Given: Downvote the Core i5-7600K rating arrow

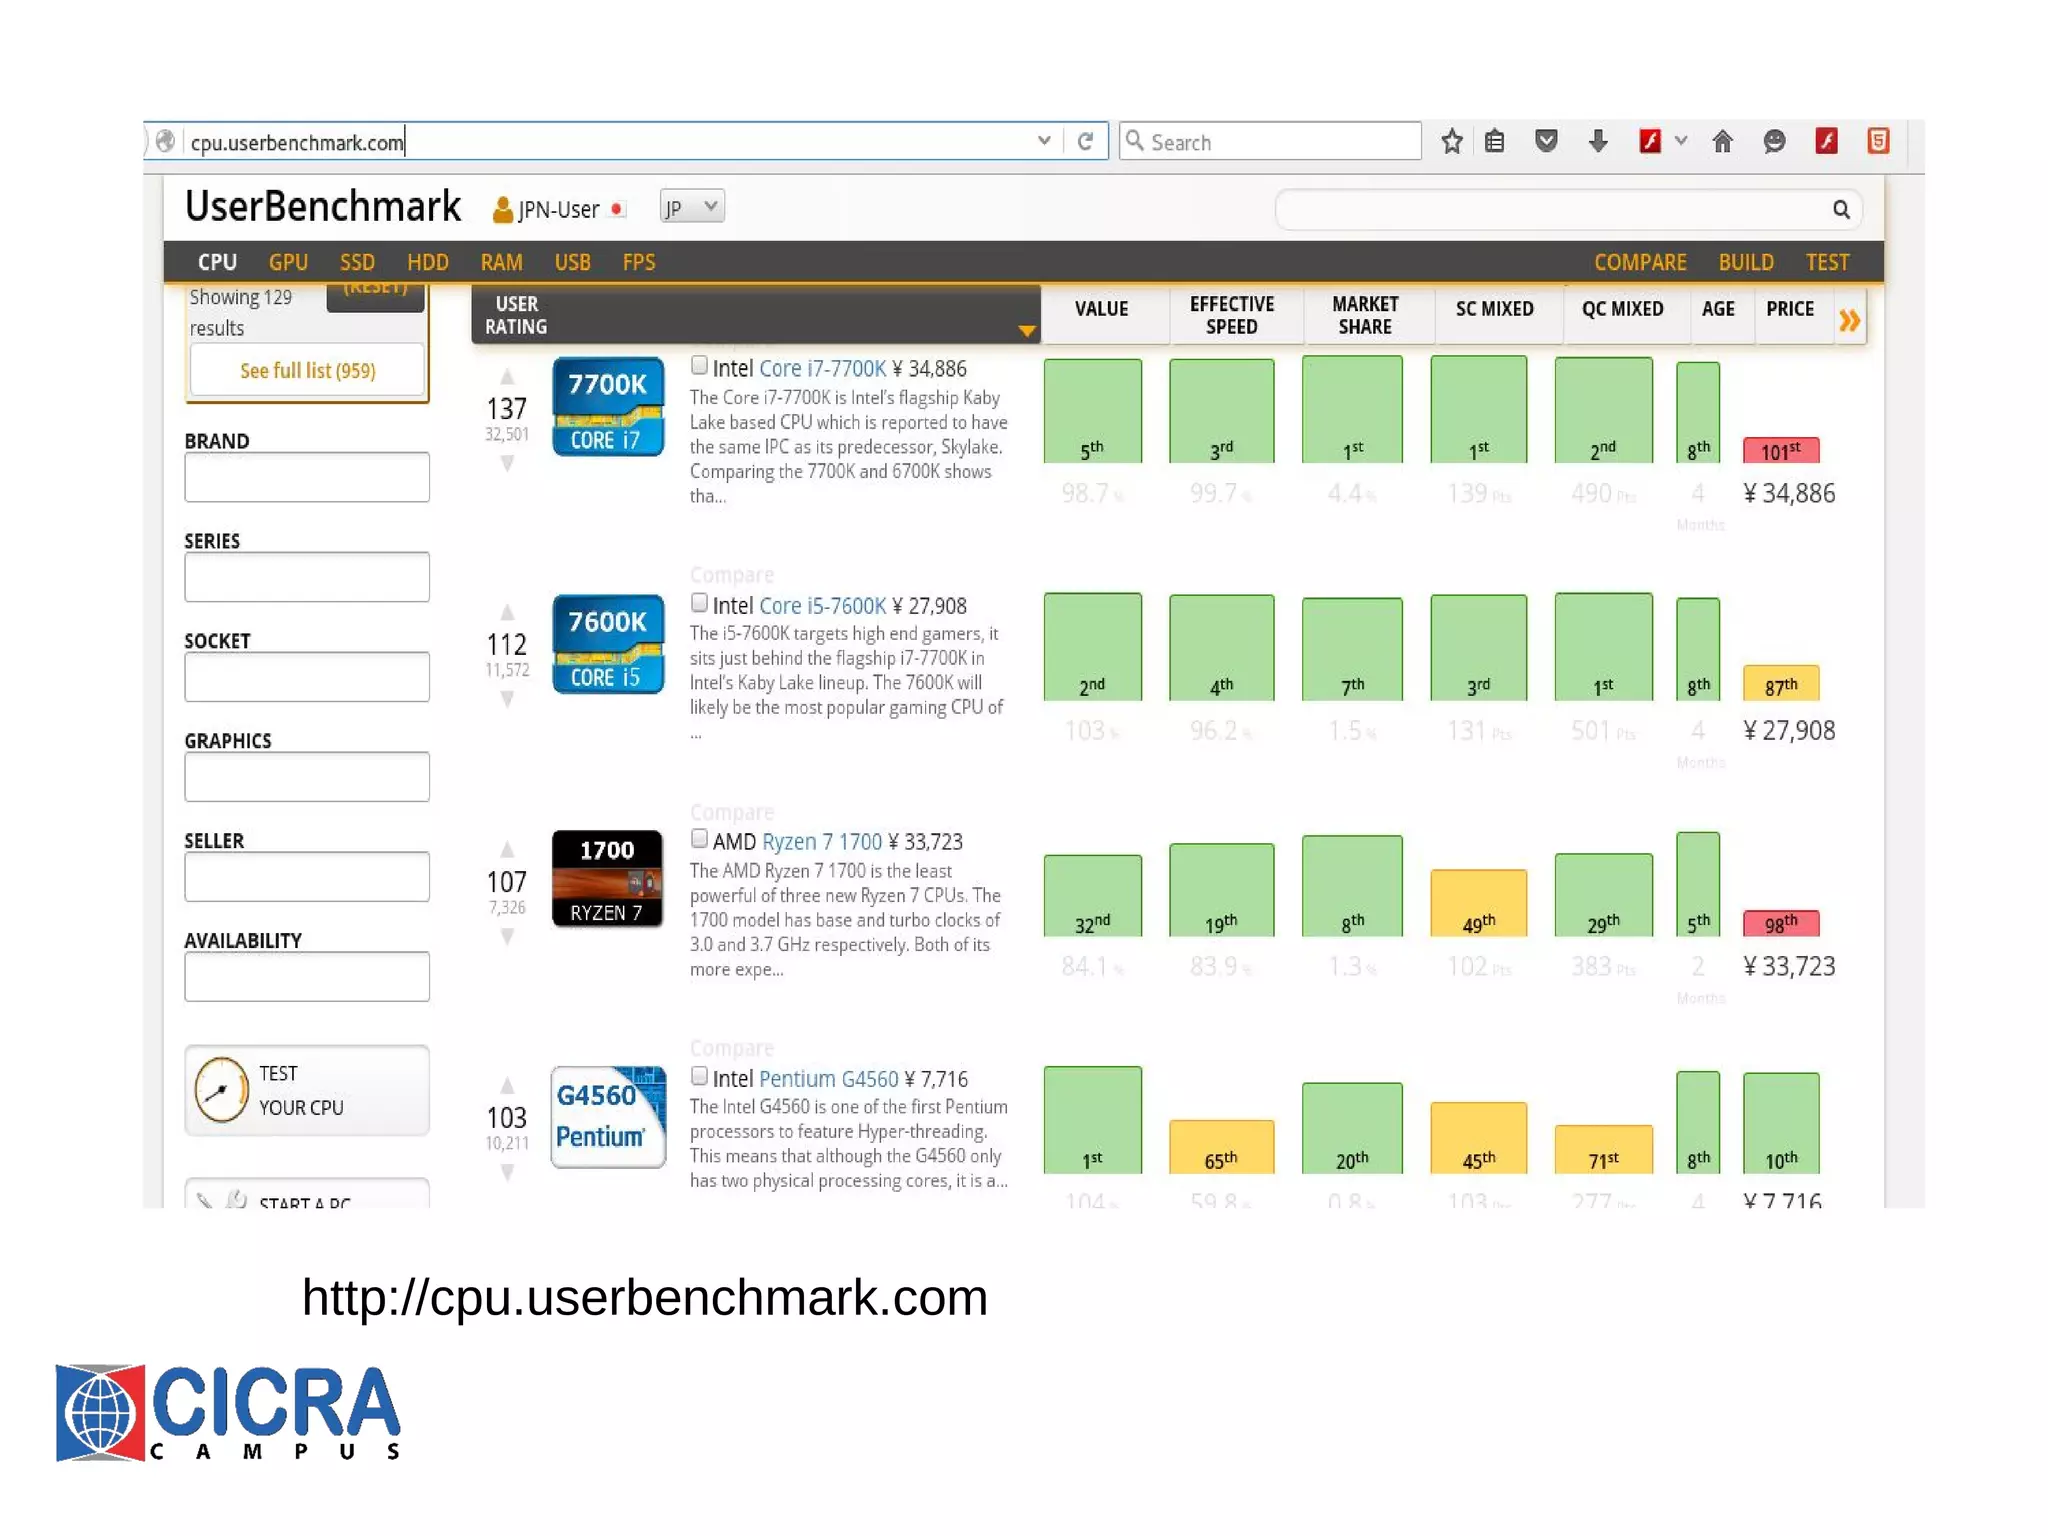Looking at the screenshot, I should coord(507,700).
